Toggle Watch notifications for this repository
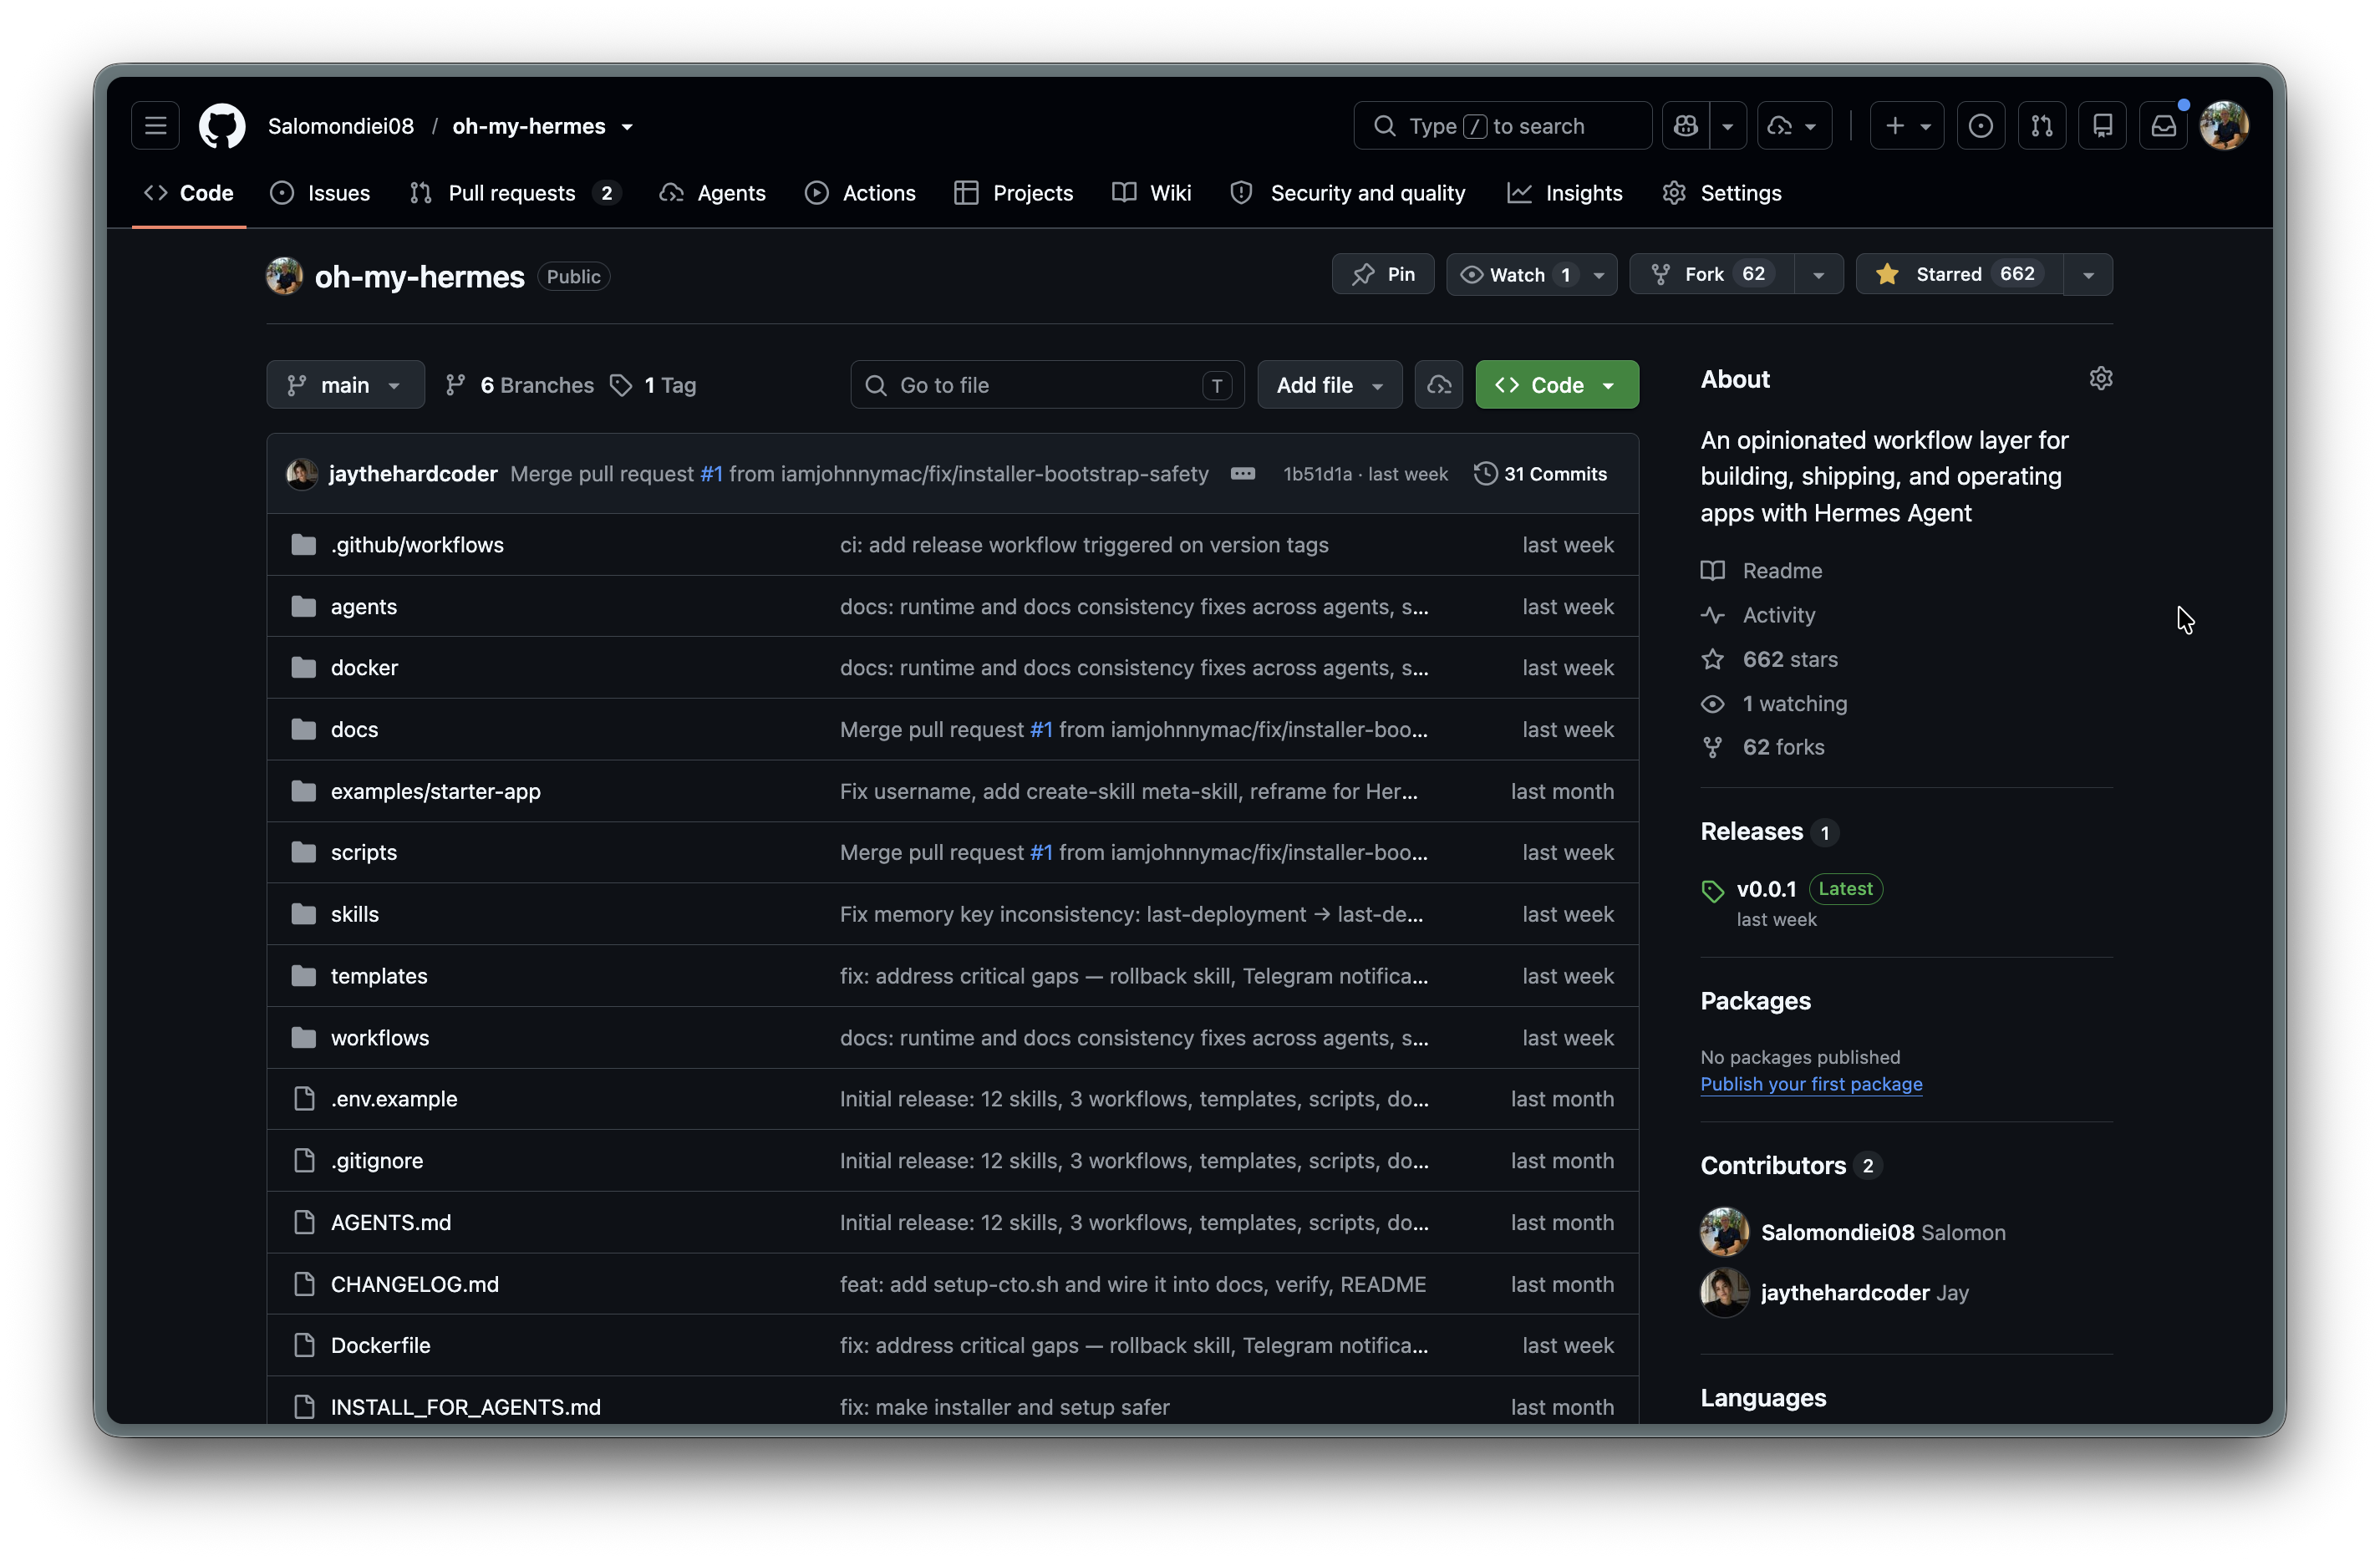The image size is (2380, 1561). coord(1516,274)
